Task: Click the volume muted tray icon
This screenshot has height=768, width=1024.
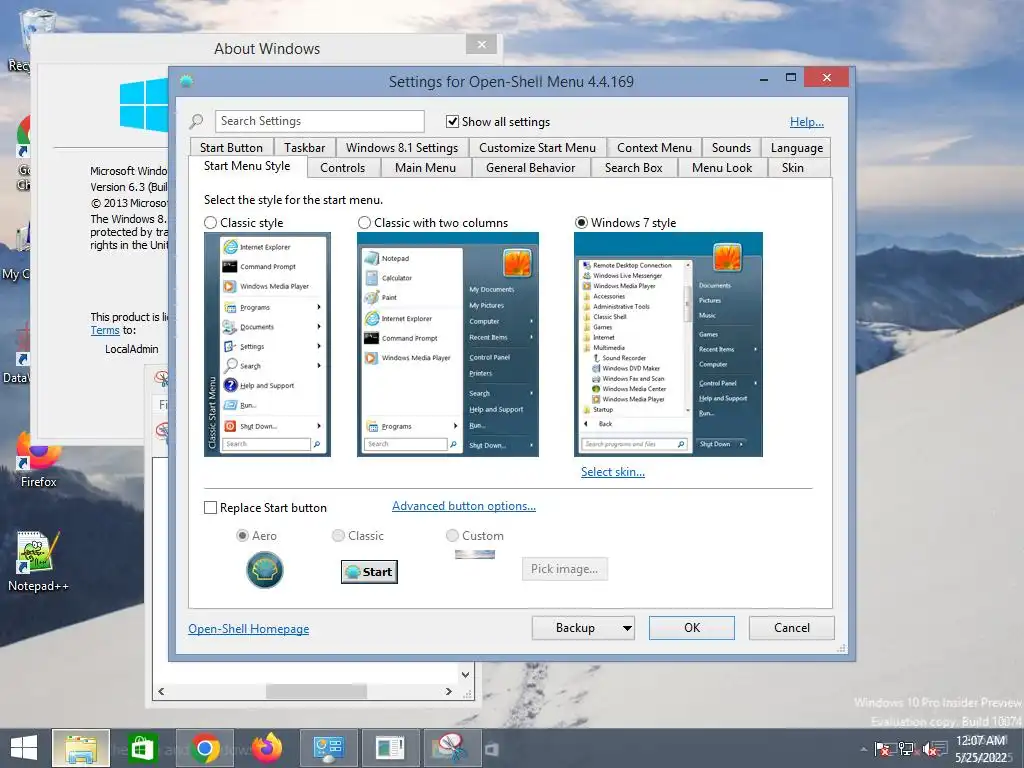Action: click(x=930, y=750)
